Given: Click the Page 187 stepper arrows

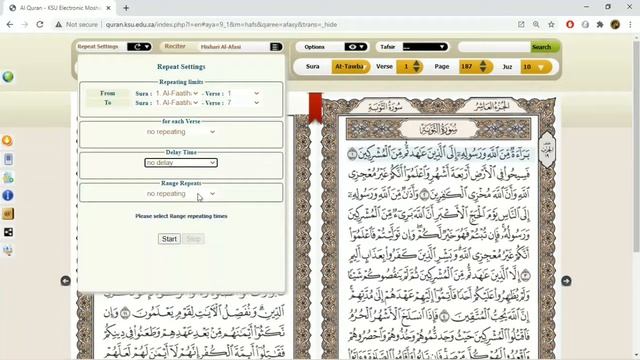Looking at the screenshot, I should tap(483, 67).
